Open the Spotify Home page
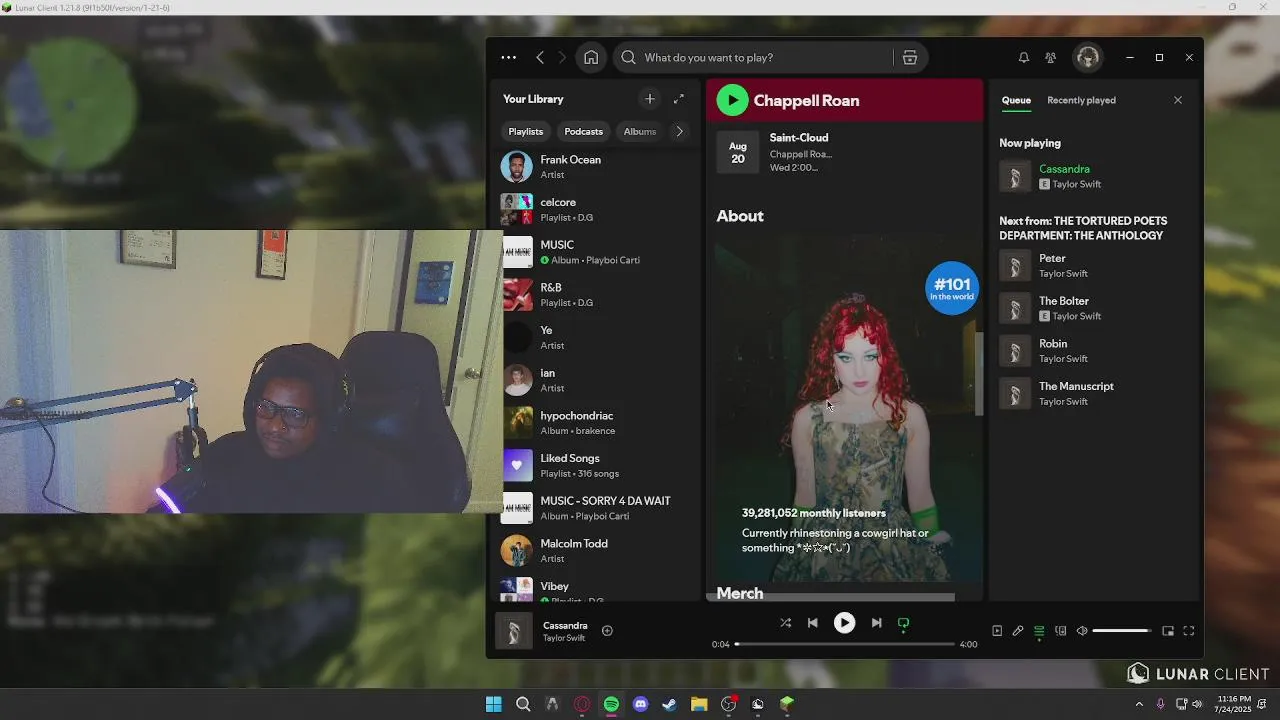 [591, 57]
